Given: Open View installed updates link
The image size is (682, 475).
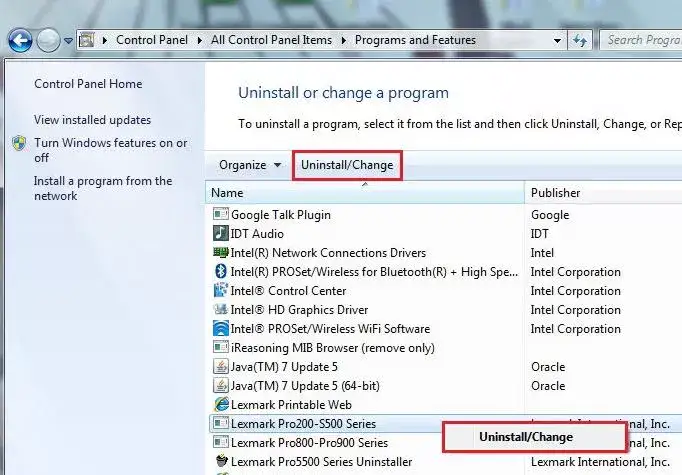Looking at the screenshot, I should 93,120.
